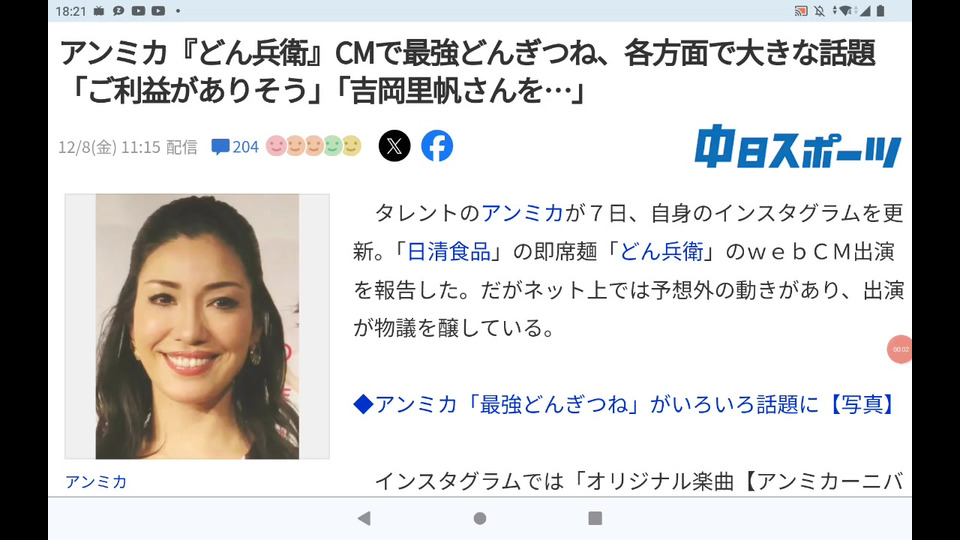Click the yellow reaction emoji at the end

(351, 146)
